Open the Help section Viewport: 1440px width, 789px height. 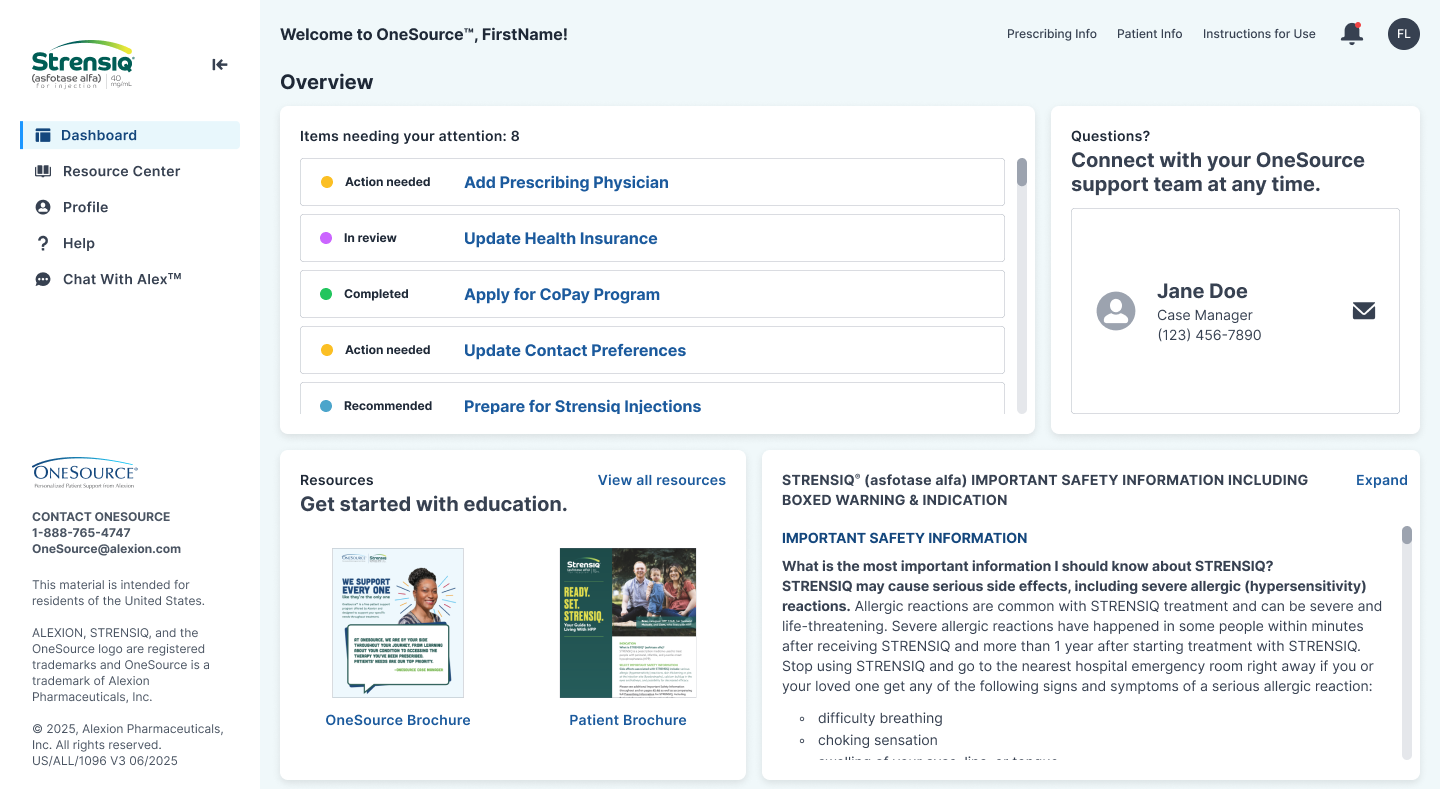click(77, 243)
